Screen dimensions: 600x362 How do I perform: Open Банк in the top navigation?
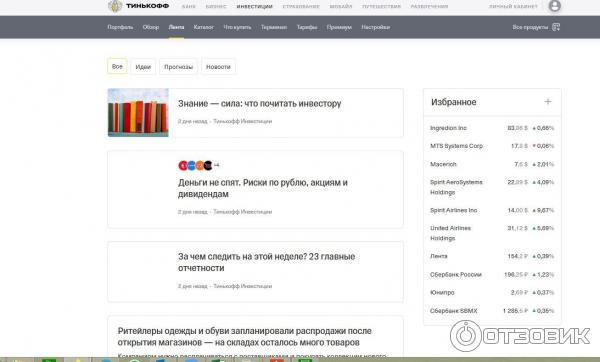pos(189,7)
